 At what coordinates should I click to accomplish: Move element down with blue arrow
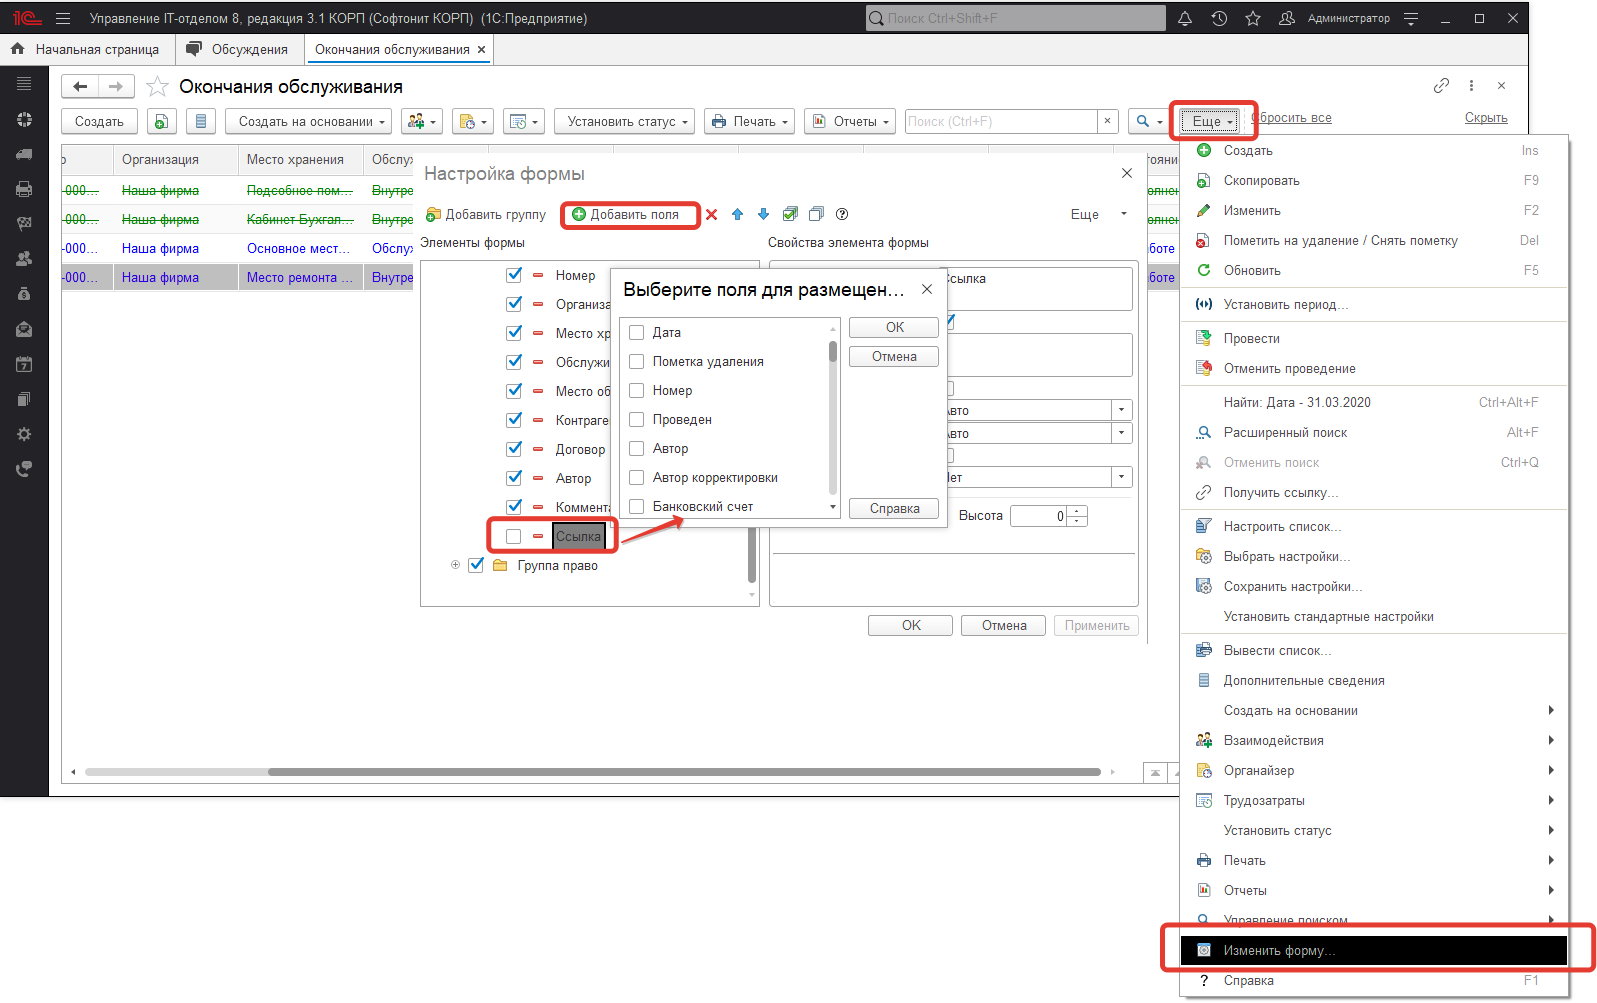coord(763,214)
